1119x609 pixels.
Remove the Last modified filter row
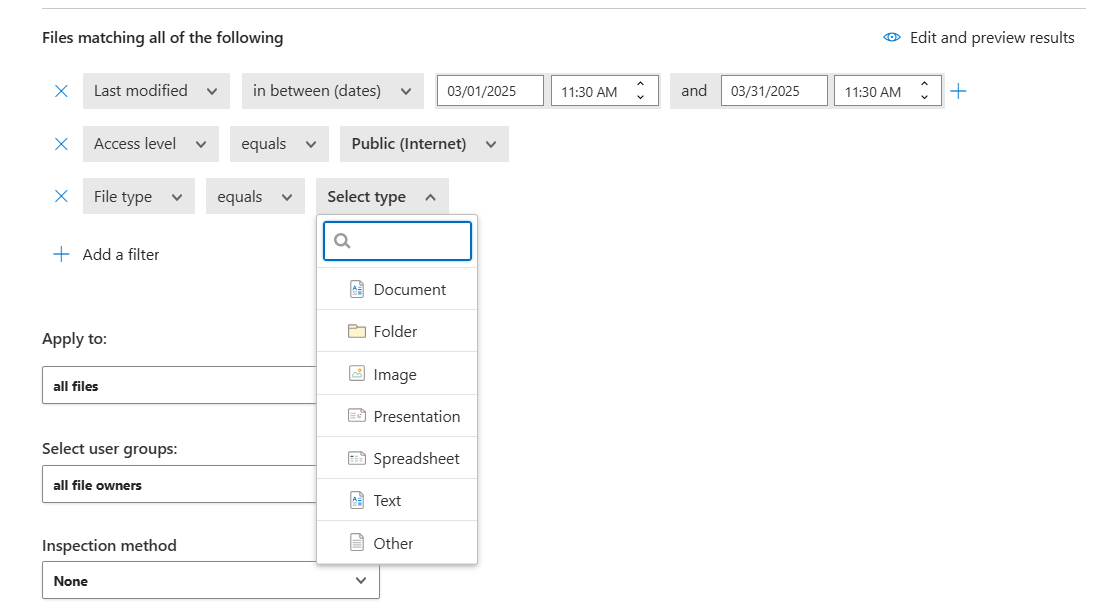[x=61, y=91]
